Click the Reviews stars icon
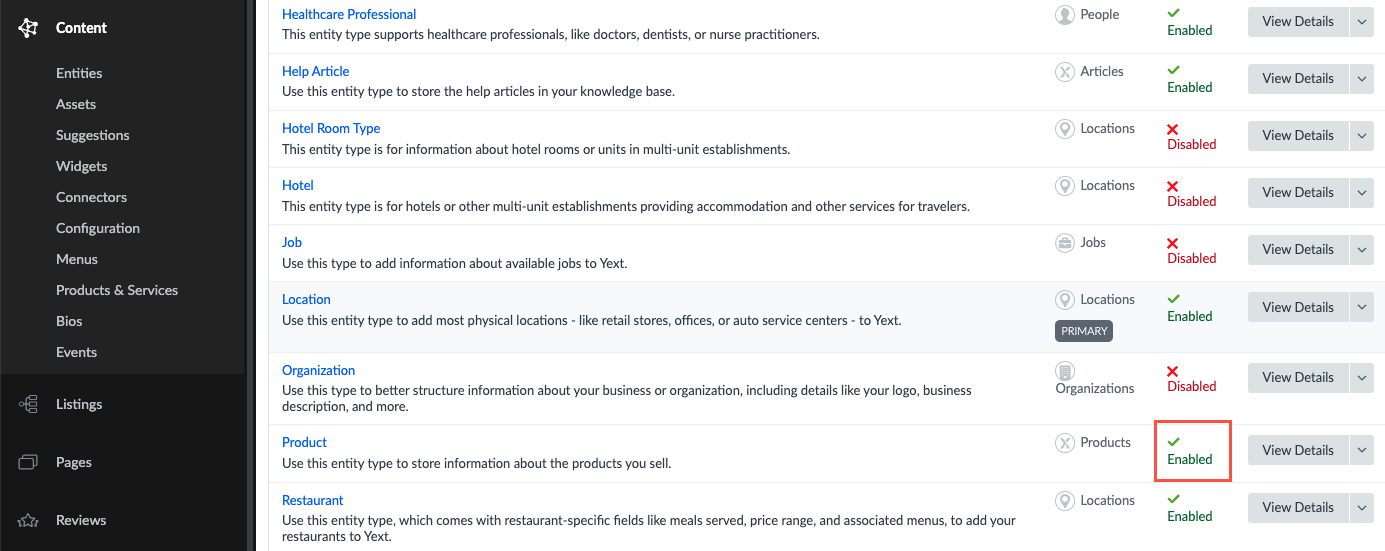This screenshot has height=551, width=1385. tap(28, 520)
